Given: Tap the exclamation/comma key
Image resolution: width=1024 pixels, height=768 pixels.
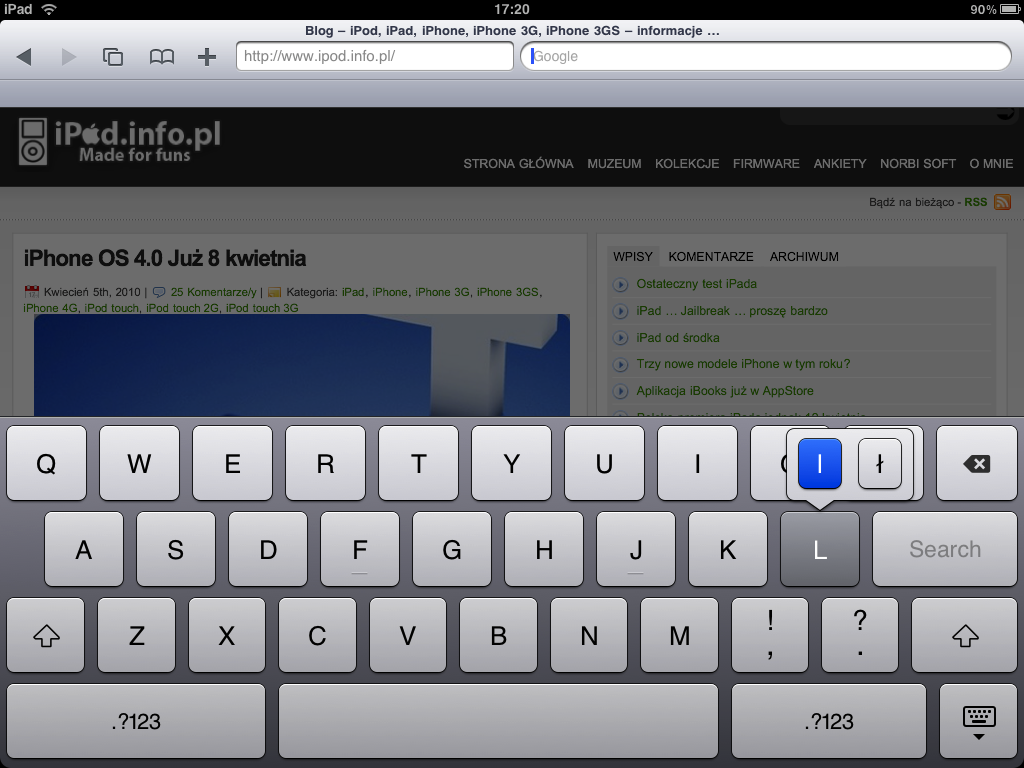Looking at the screenshot, I should (770, 635).
